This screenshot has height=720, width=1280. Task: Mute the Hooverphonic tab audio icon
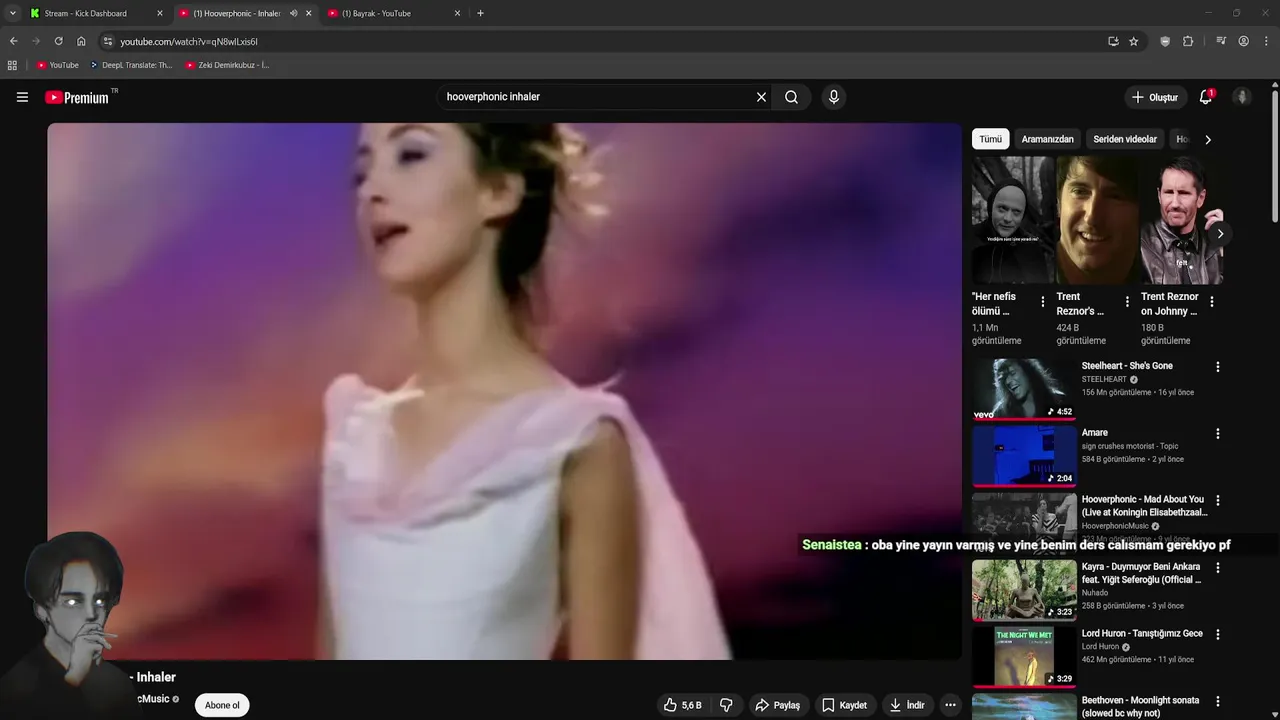pos(293,13)
